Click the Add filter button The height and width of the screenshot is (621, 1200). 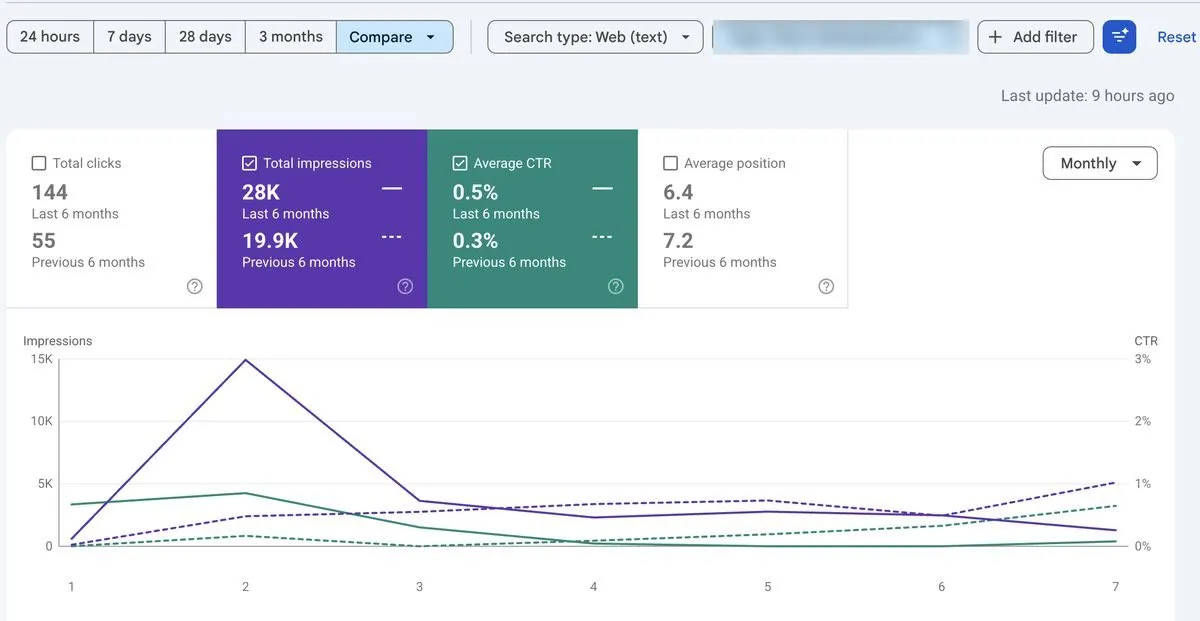point(1033,37)
